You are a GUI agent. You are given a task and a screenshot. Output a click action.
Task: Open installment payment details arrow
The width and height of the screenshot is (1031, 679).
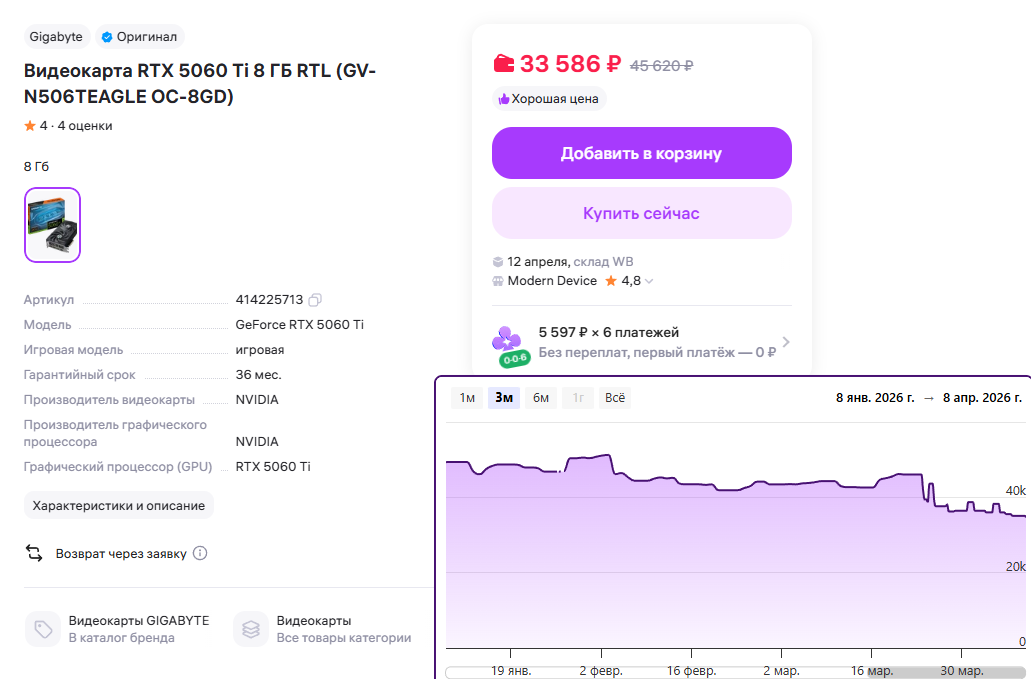[786, 342]
